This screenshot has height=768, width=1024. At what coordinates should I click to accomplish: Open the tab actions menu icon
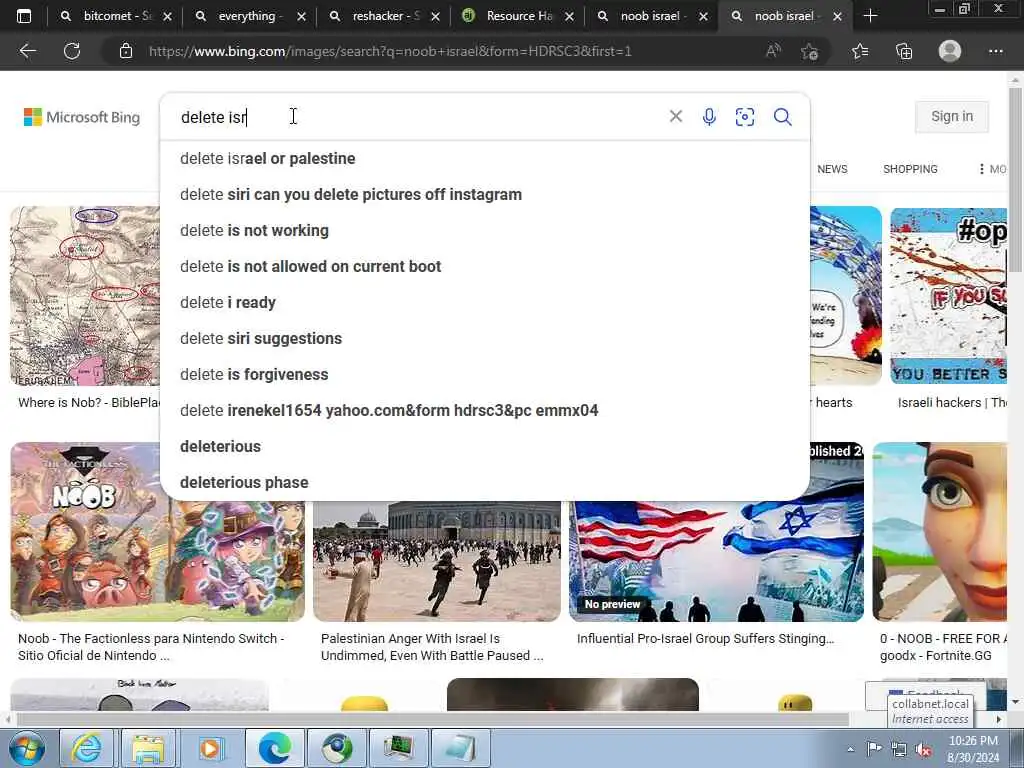pos(24,16)
